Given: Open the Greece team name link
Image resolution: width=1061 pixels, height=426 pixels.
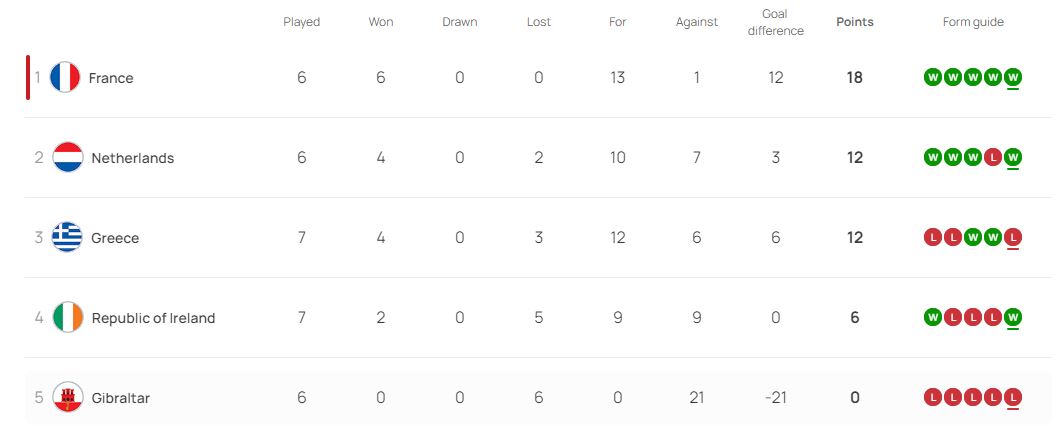Looking at the screenshot, I should pos(115,238).
